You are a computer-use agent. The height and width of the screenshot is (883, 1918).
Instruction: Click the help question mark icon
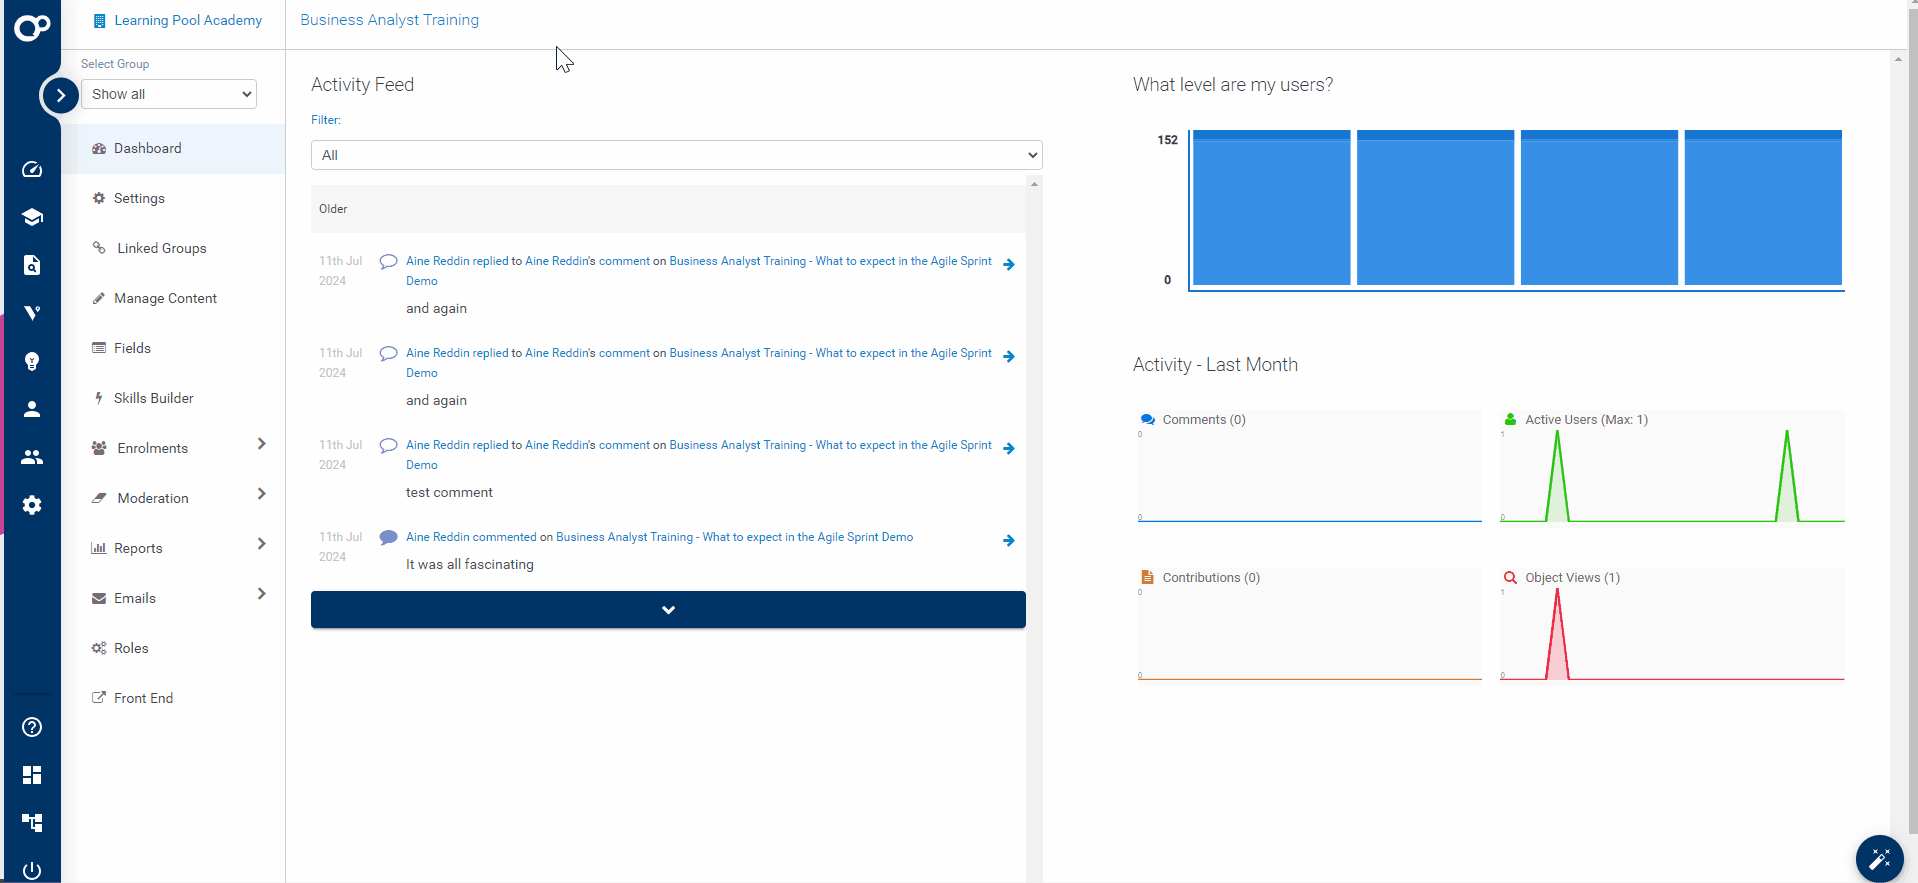pyautogui.click(x=32, y=727)
